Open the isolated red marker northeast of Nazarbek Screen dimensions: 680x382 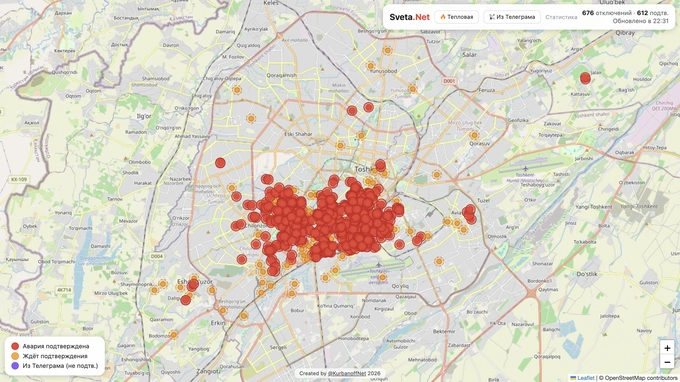pos(220,163)
